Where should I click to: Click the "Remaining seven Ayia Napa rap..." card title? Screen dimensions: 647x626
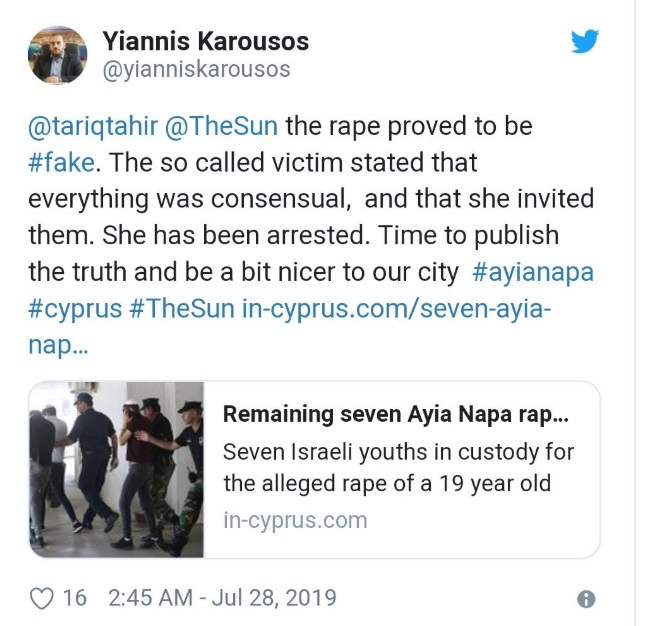(x=396, y=414)
